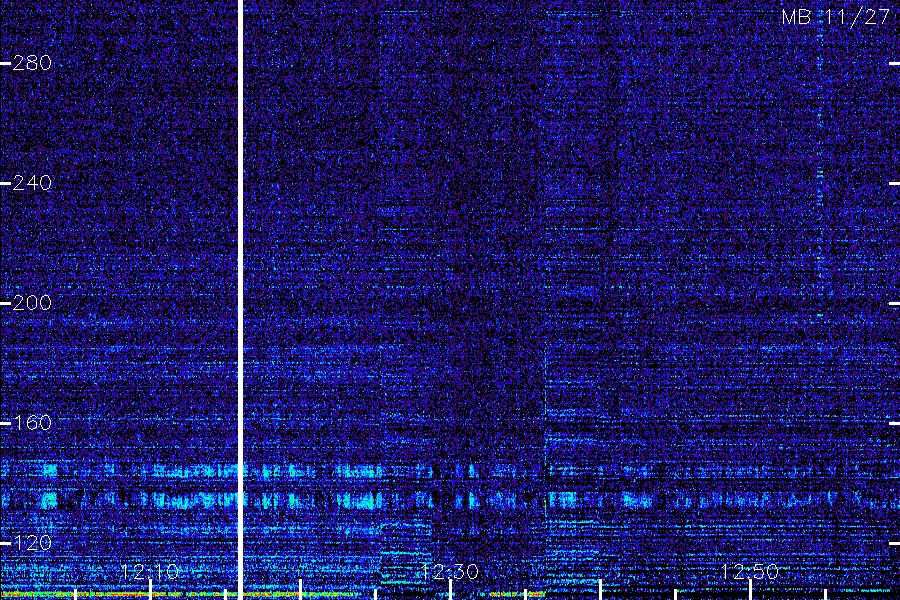Click the 120 frequency axis label
Screen dimensions: 900x600
coord(32,543)
